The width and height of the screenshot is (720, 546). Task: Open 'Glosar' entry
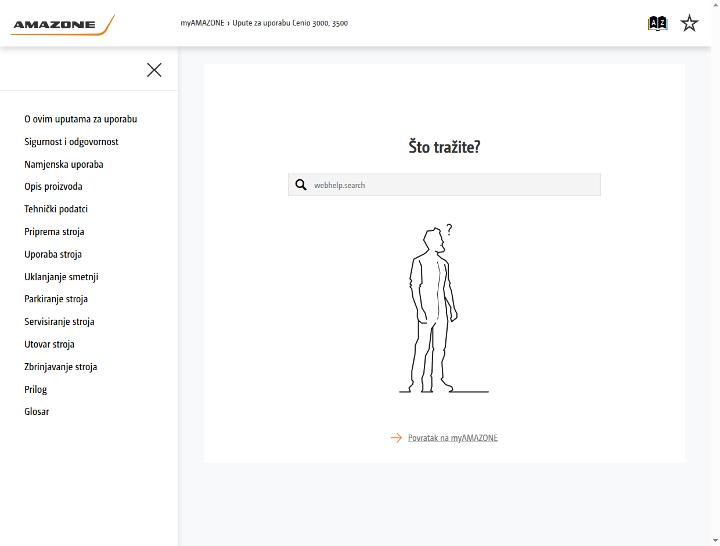pyautogui.click(x=37, y=411)
